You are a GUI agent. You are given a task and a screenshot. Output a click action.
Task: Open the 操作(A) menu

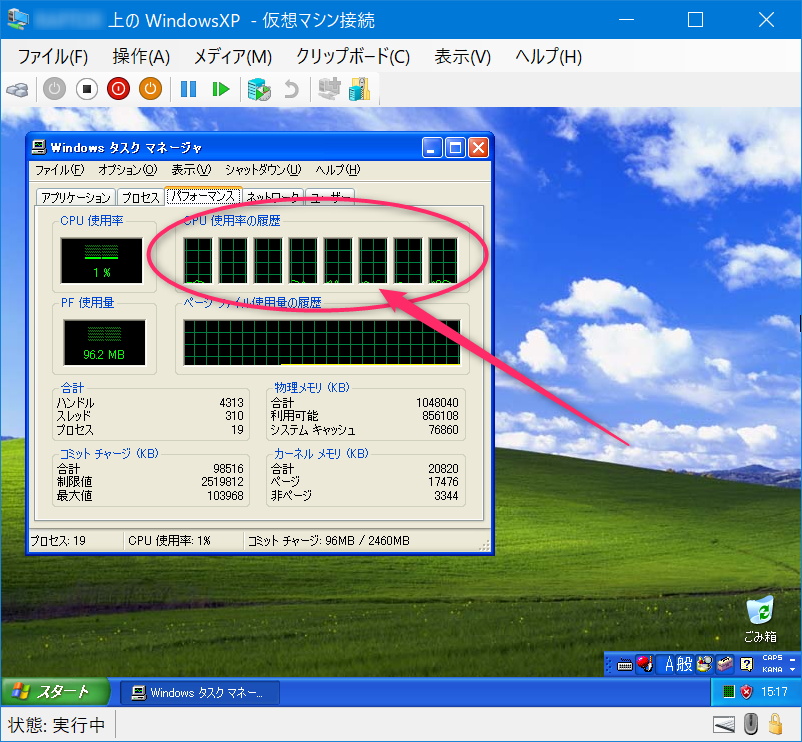[x=141, y=56]
